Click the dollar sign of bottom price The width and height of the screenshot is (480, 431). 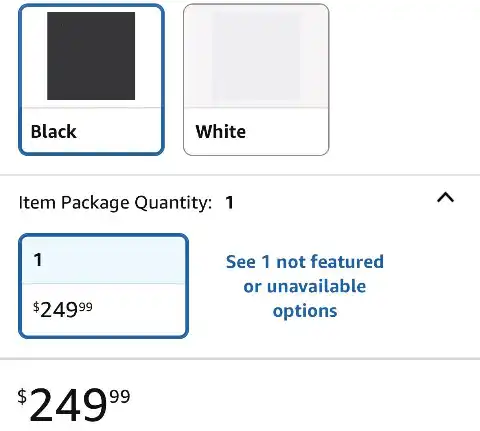(x=22, y=397)
